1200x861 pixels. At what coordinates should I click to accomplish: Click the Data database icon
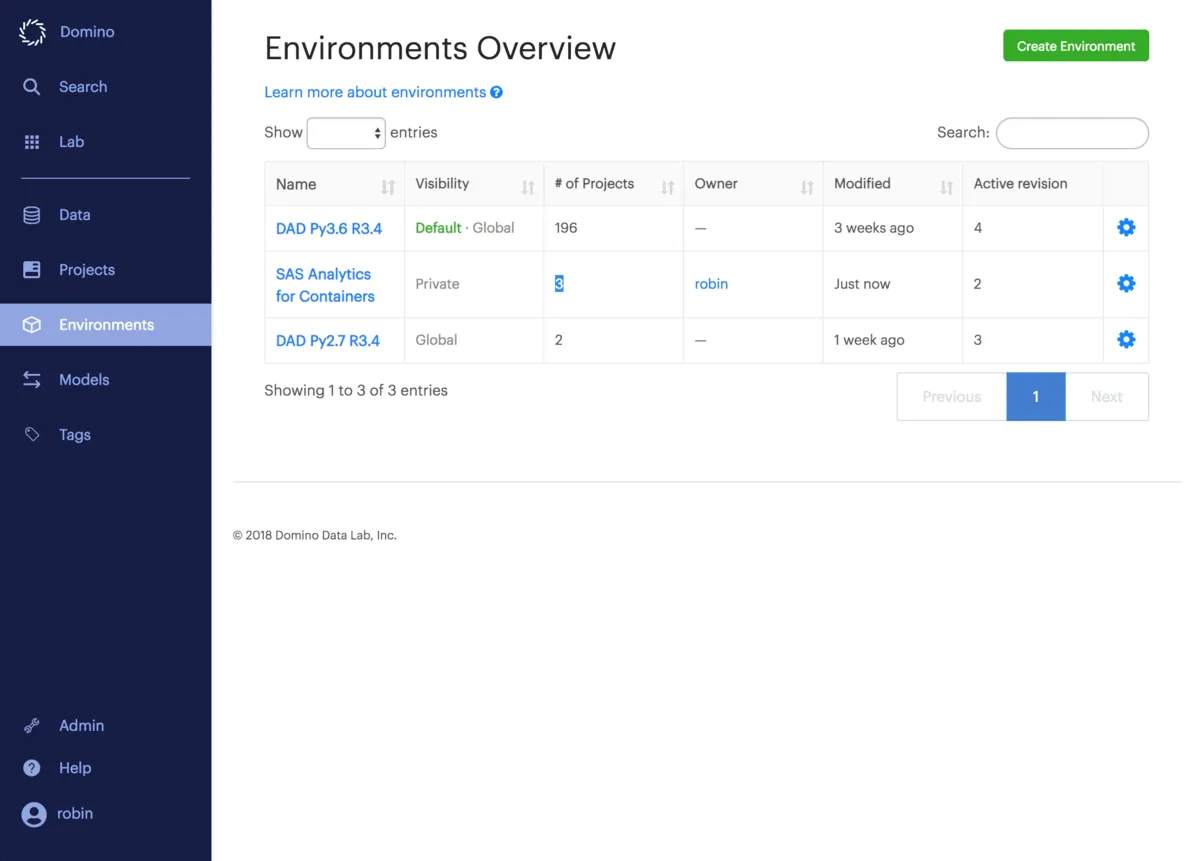point(32,215)
